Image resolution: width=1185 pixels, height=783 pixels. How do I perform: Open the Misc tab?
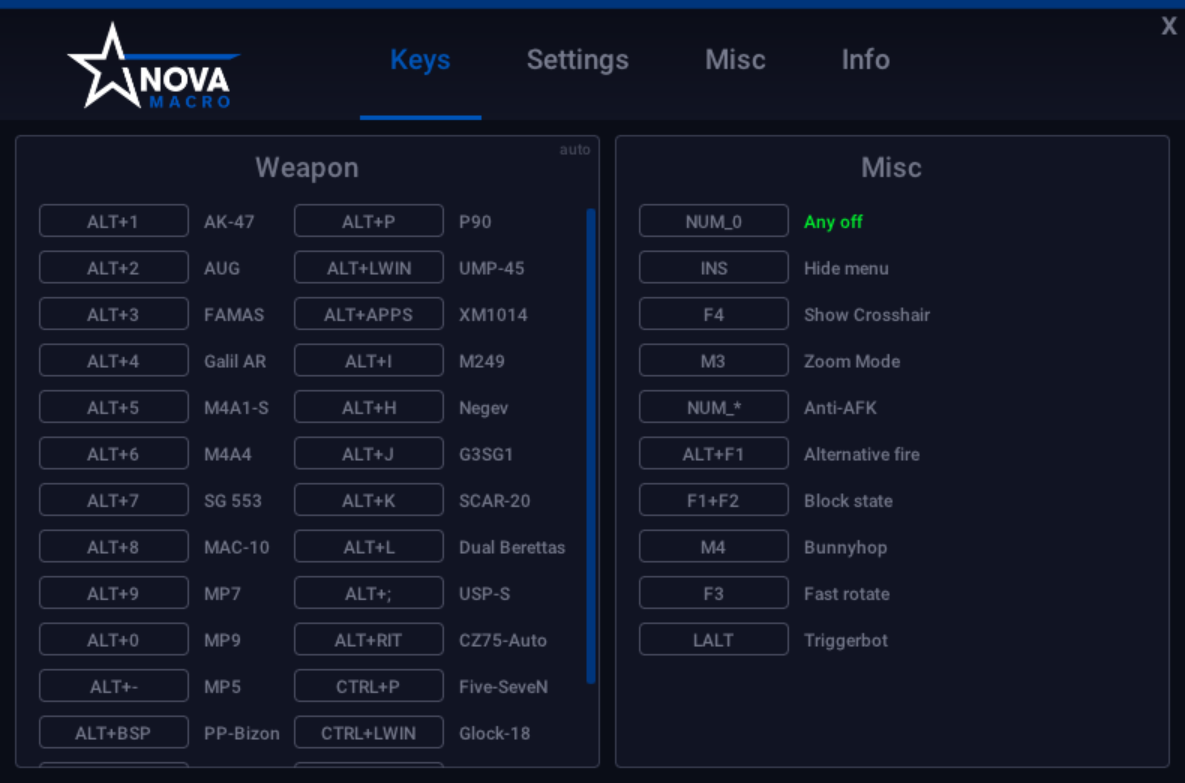[x=734, y=60]
